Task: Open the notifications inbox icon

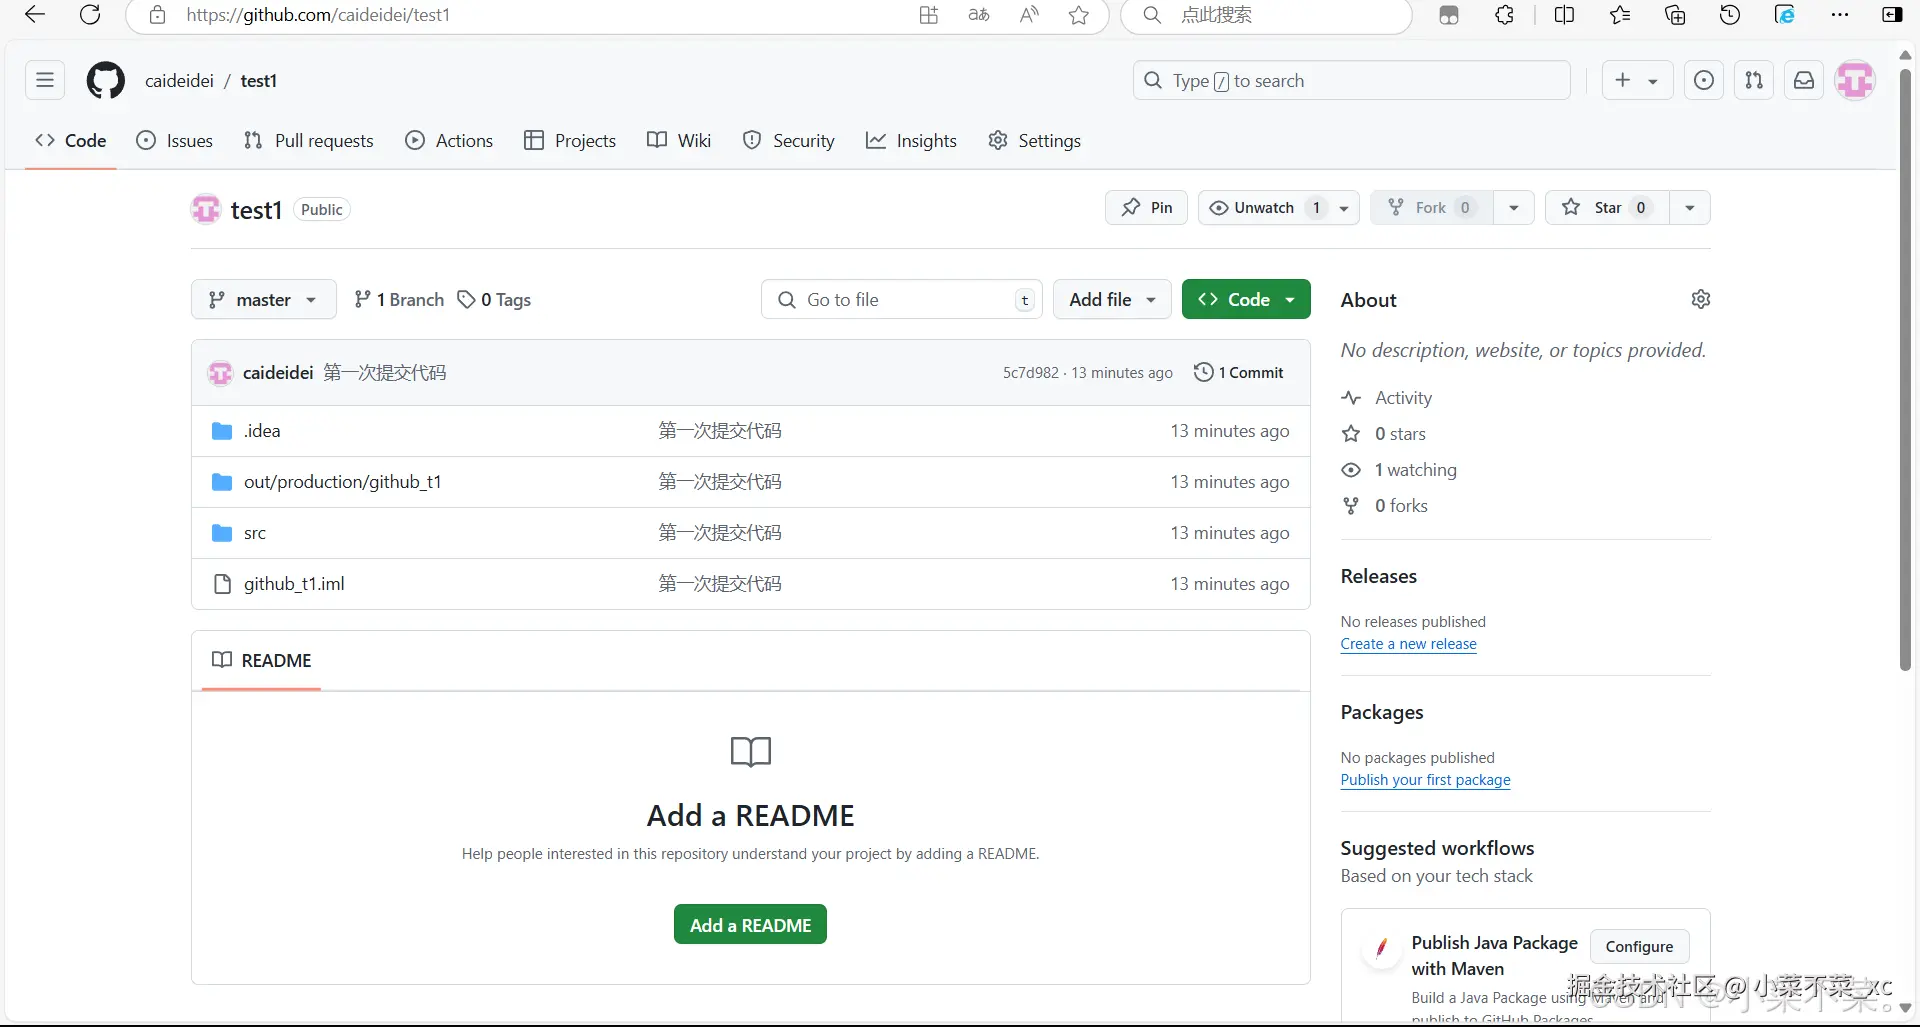Action: tap(1804, 80)
